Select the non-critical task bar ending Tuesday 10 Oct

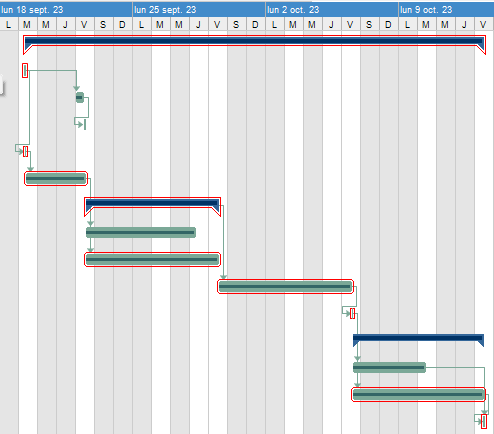(x=389, y=367)
